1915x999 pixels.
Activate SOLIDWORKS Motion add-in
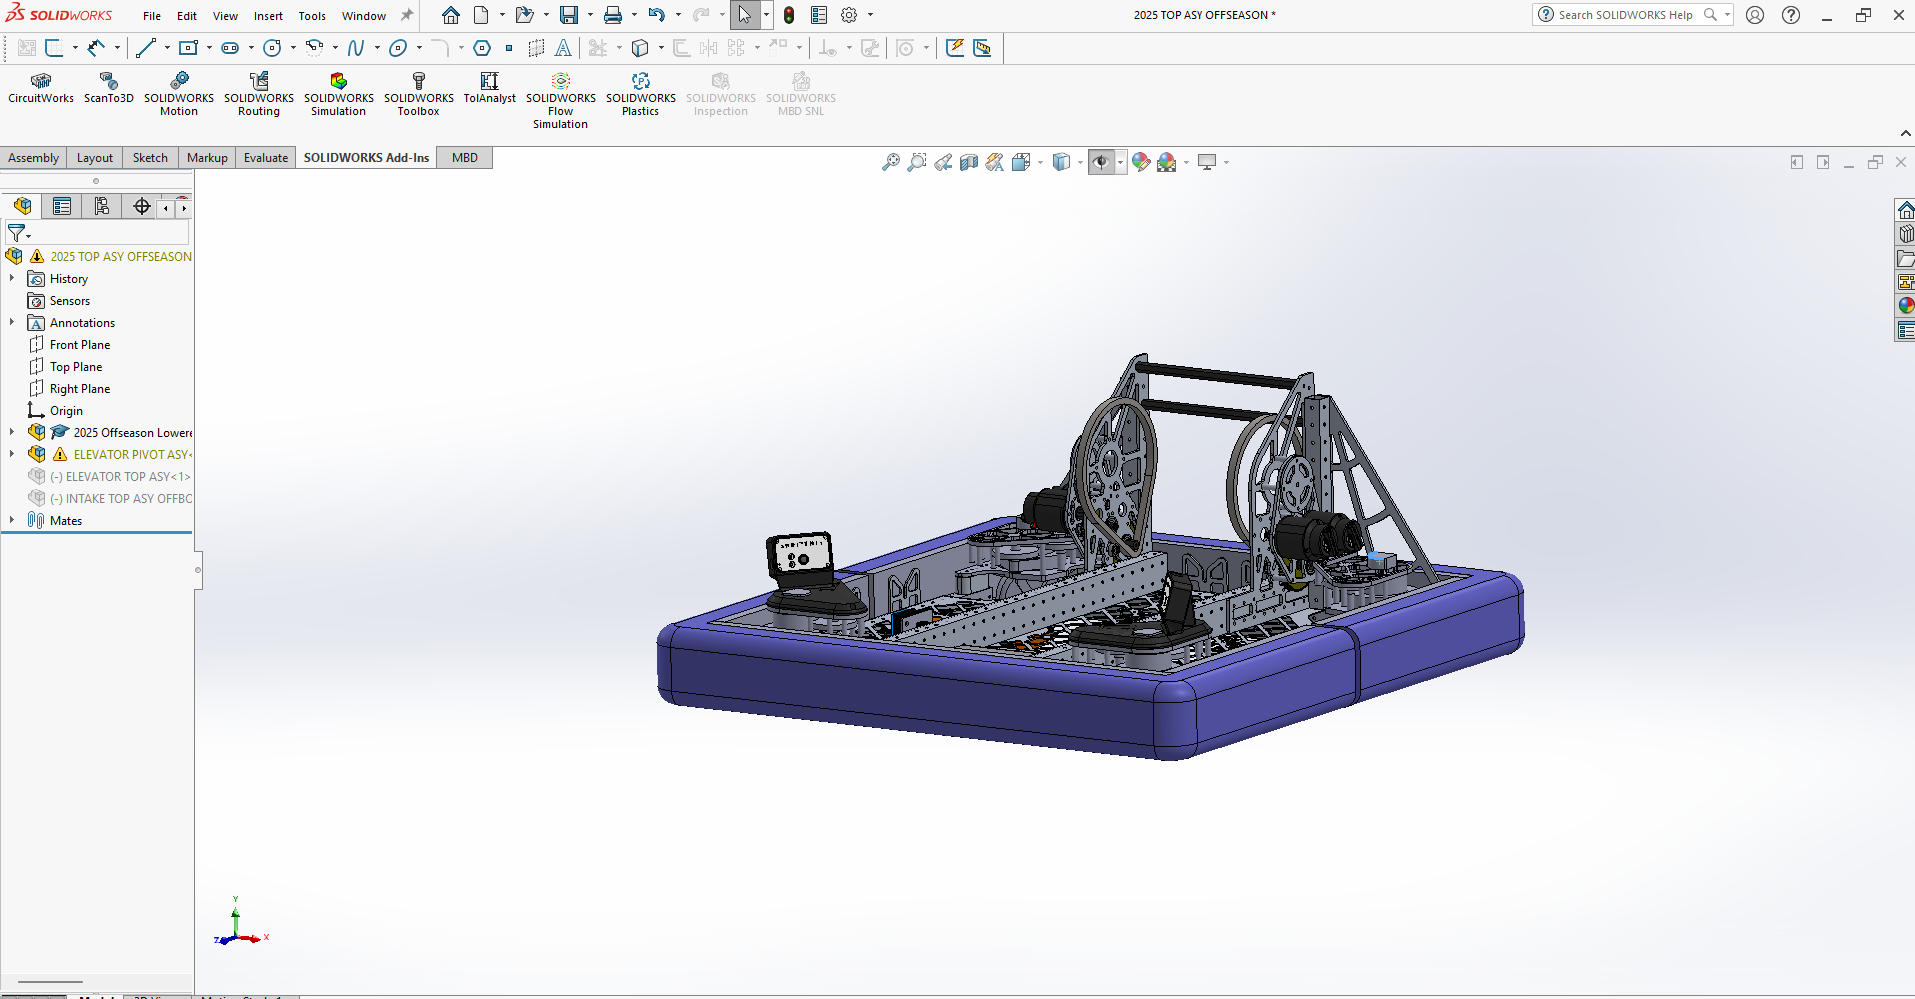click(x=179, y=94)
